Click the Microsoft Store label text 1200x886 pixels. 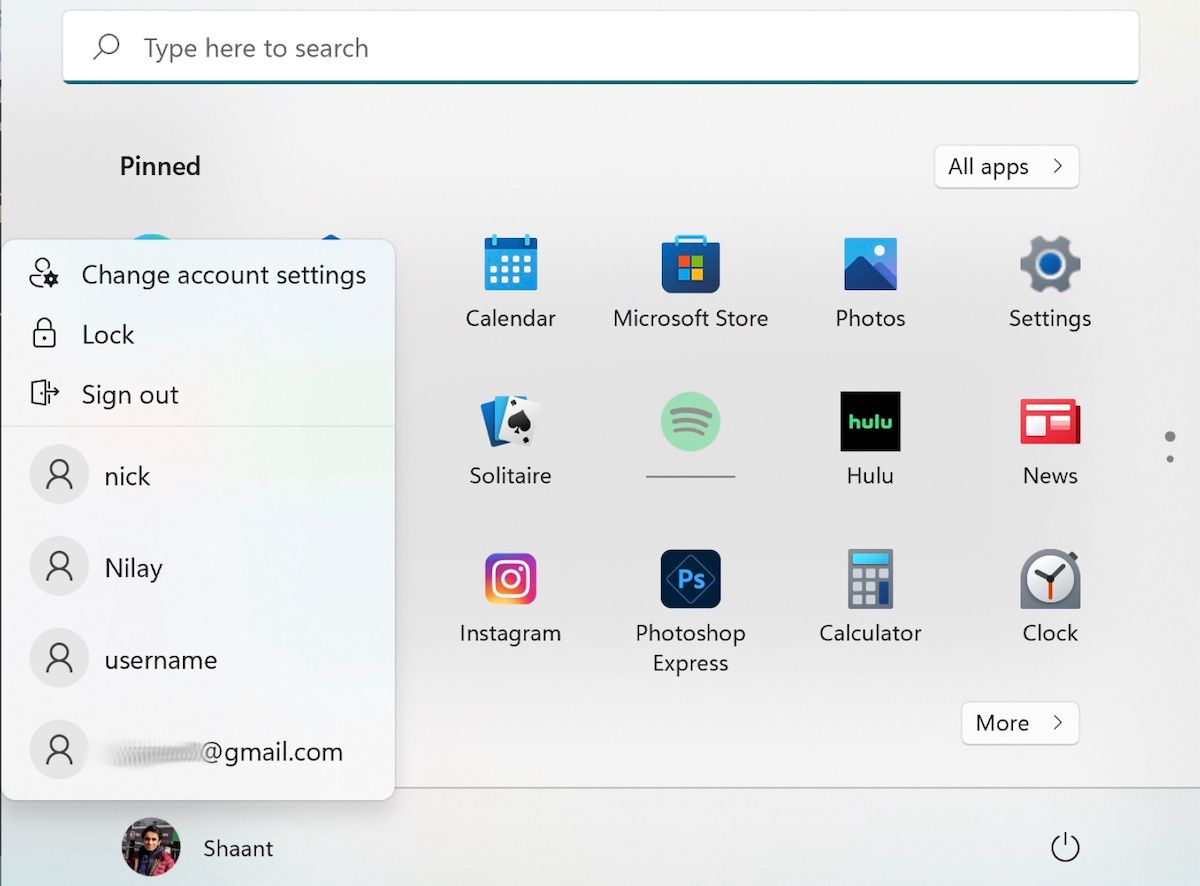[690, 318]
